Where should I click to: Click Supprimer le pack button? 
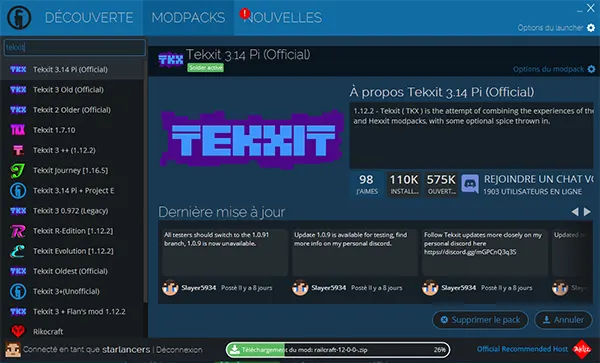tap(480, 319)
